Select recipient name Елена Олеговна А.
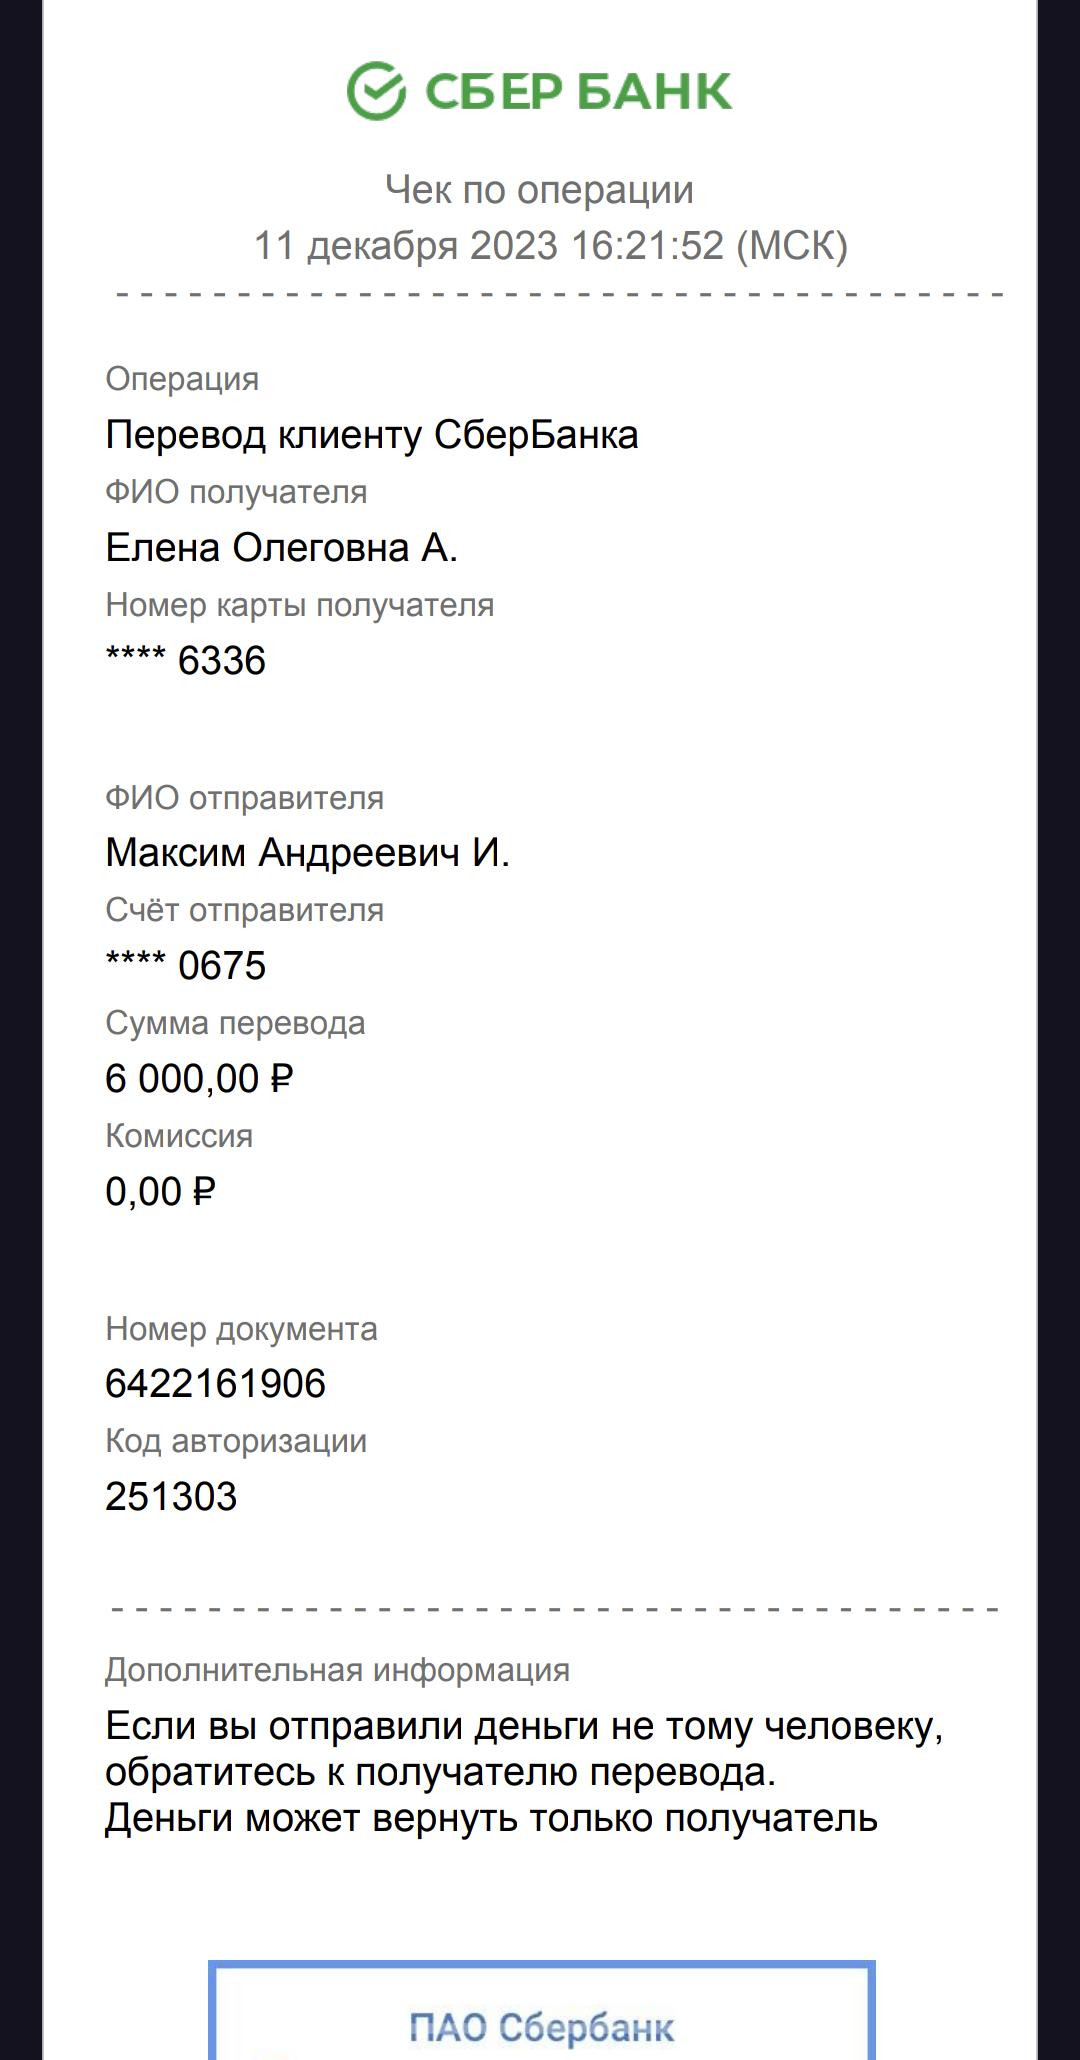Viewport: 1080px width, 2060px height. (281, 548)
